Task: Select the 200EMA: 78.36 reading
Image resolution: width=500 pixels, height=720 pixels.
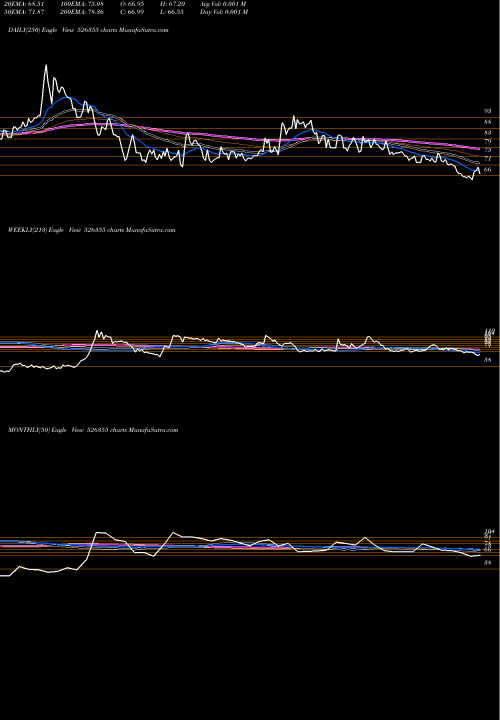Action: tap(82, 12)
